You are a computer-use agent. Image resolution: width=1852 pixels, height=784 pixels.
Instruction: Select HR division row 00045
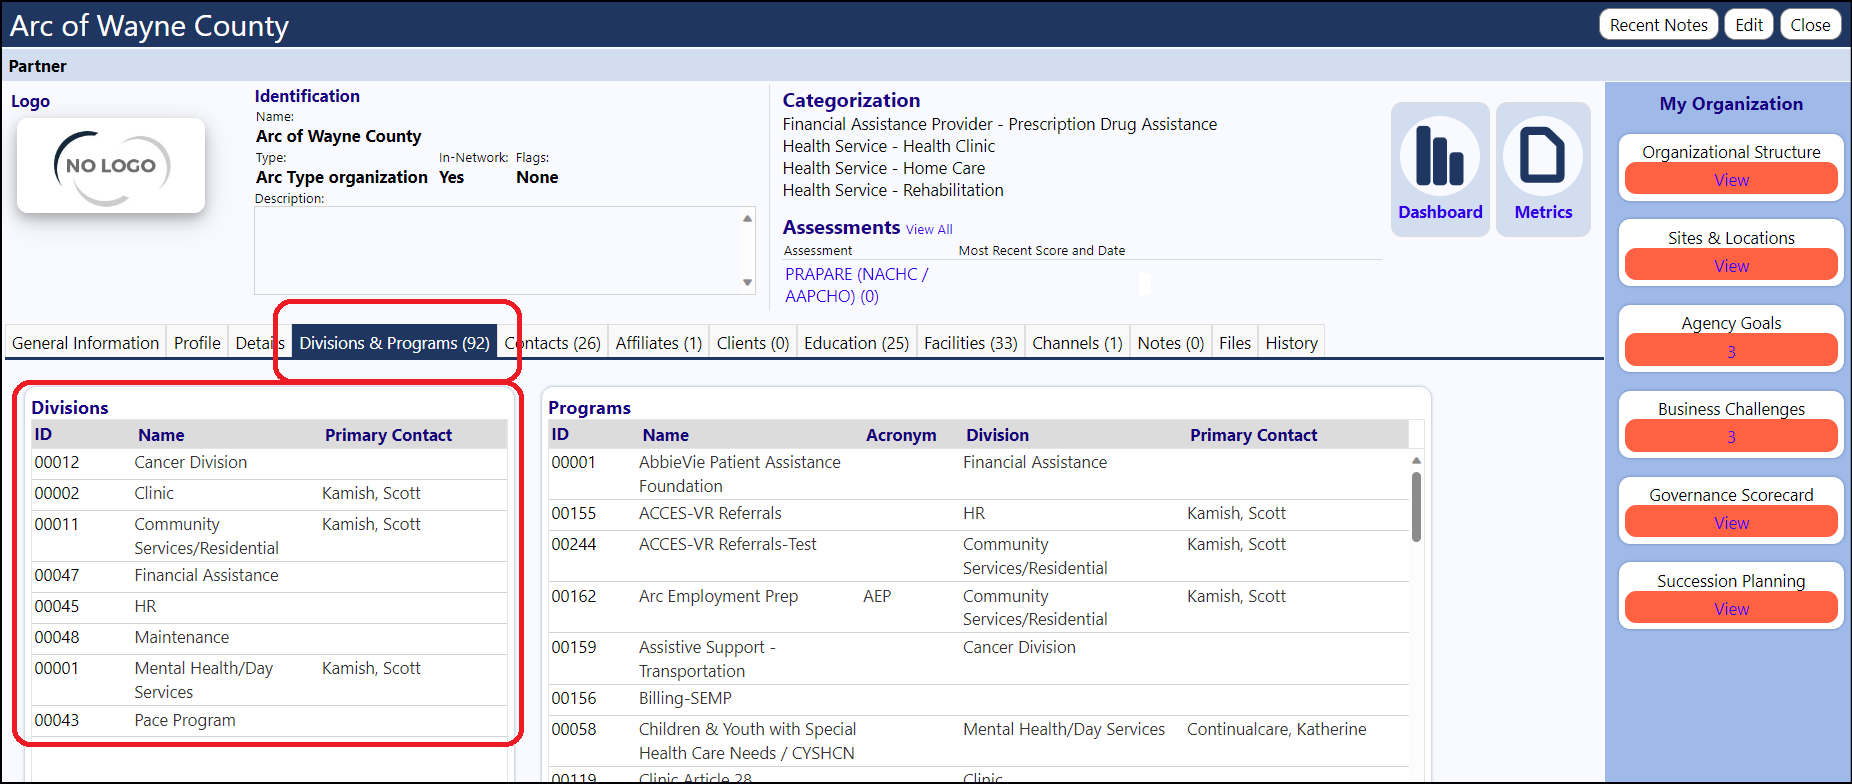click(x=269, y=607)
